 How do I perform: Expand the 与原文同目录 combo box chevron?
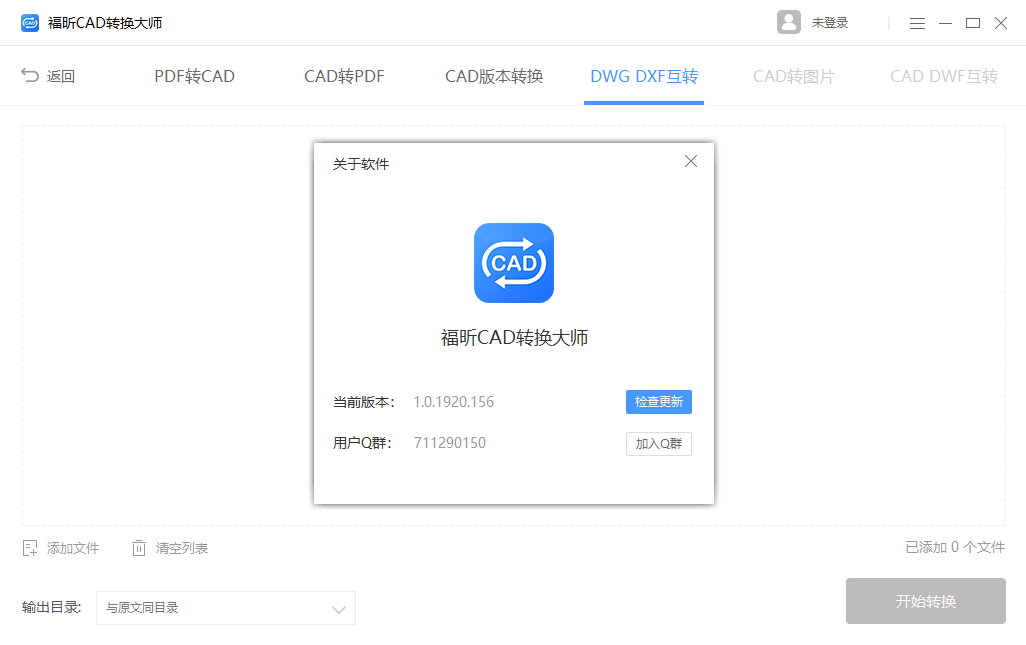point(338,608)
